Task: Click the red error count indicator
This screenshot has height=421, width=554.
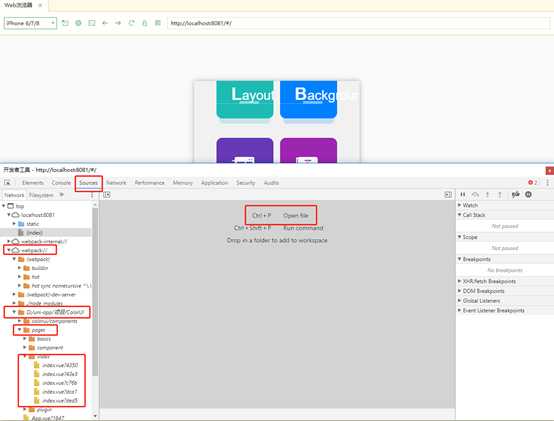Action: pyautogui.click(x=533, y=183)
